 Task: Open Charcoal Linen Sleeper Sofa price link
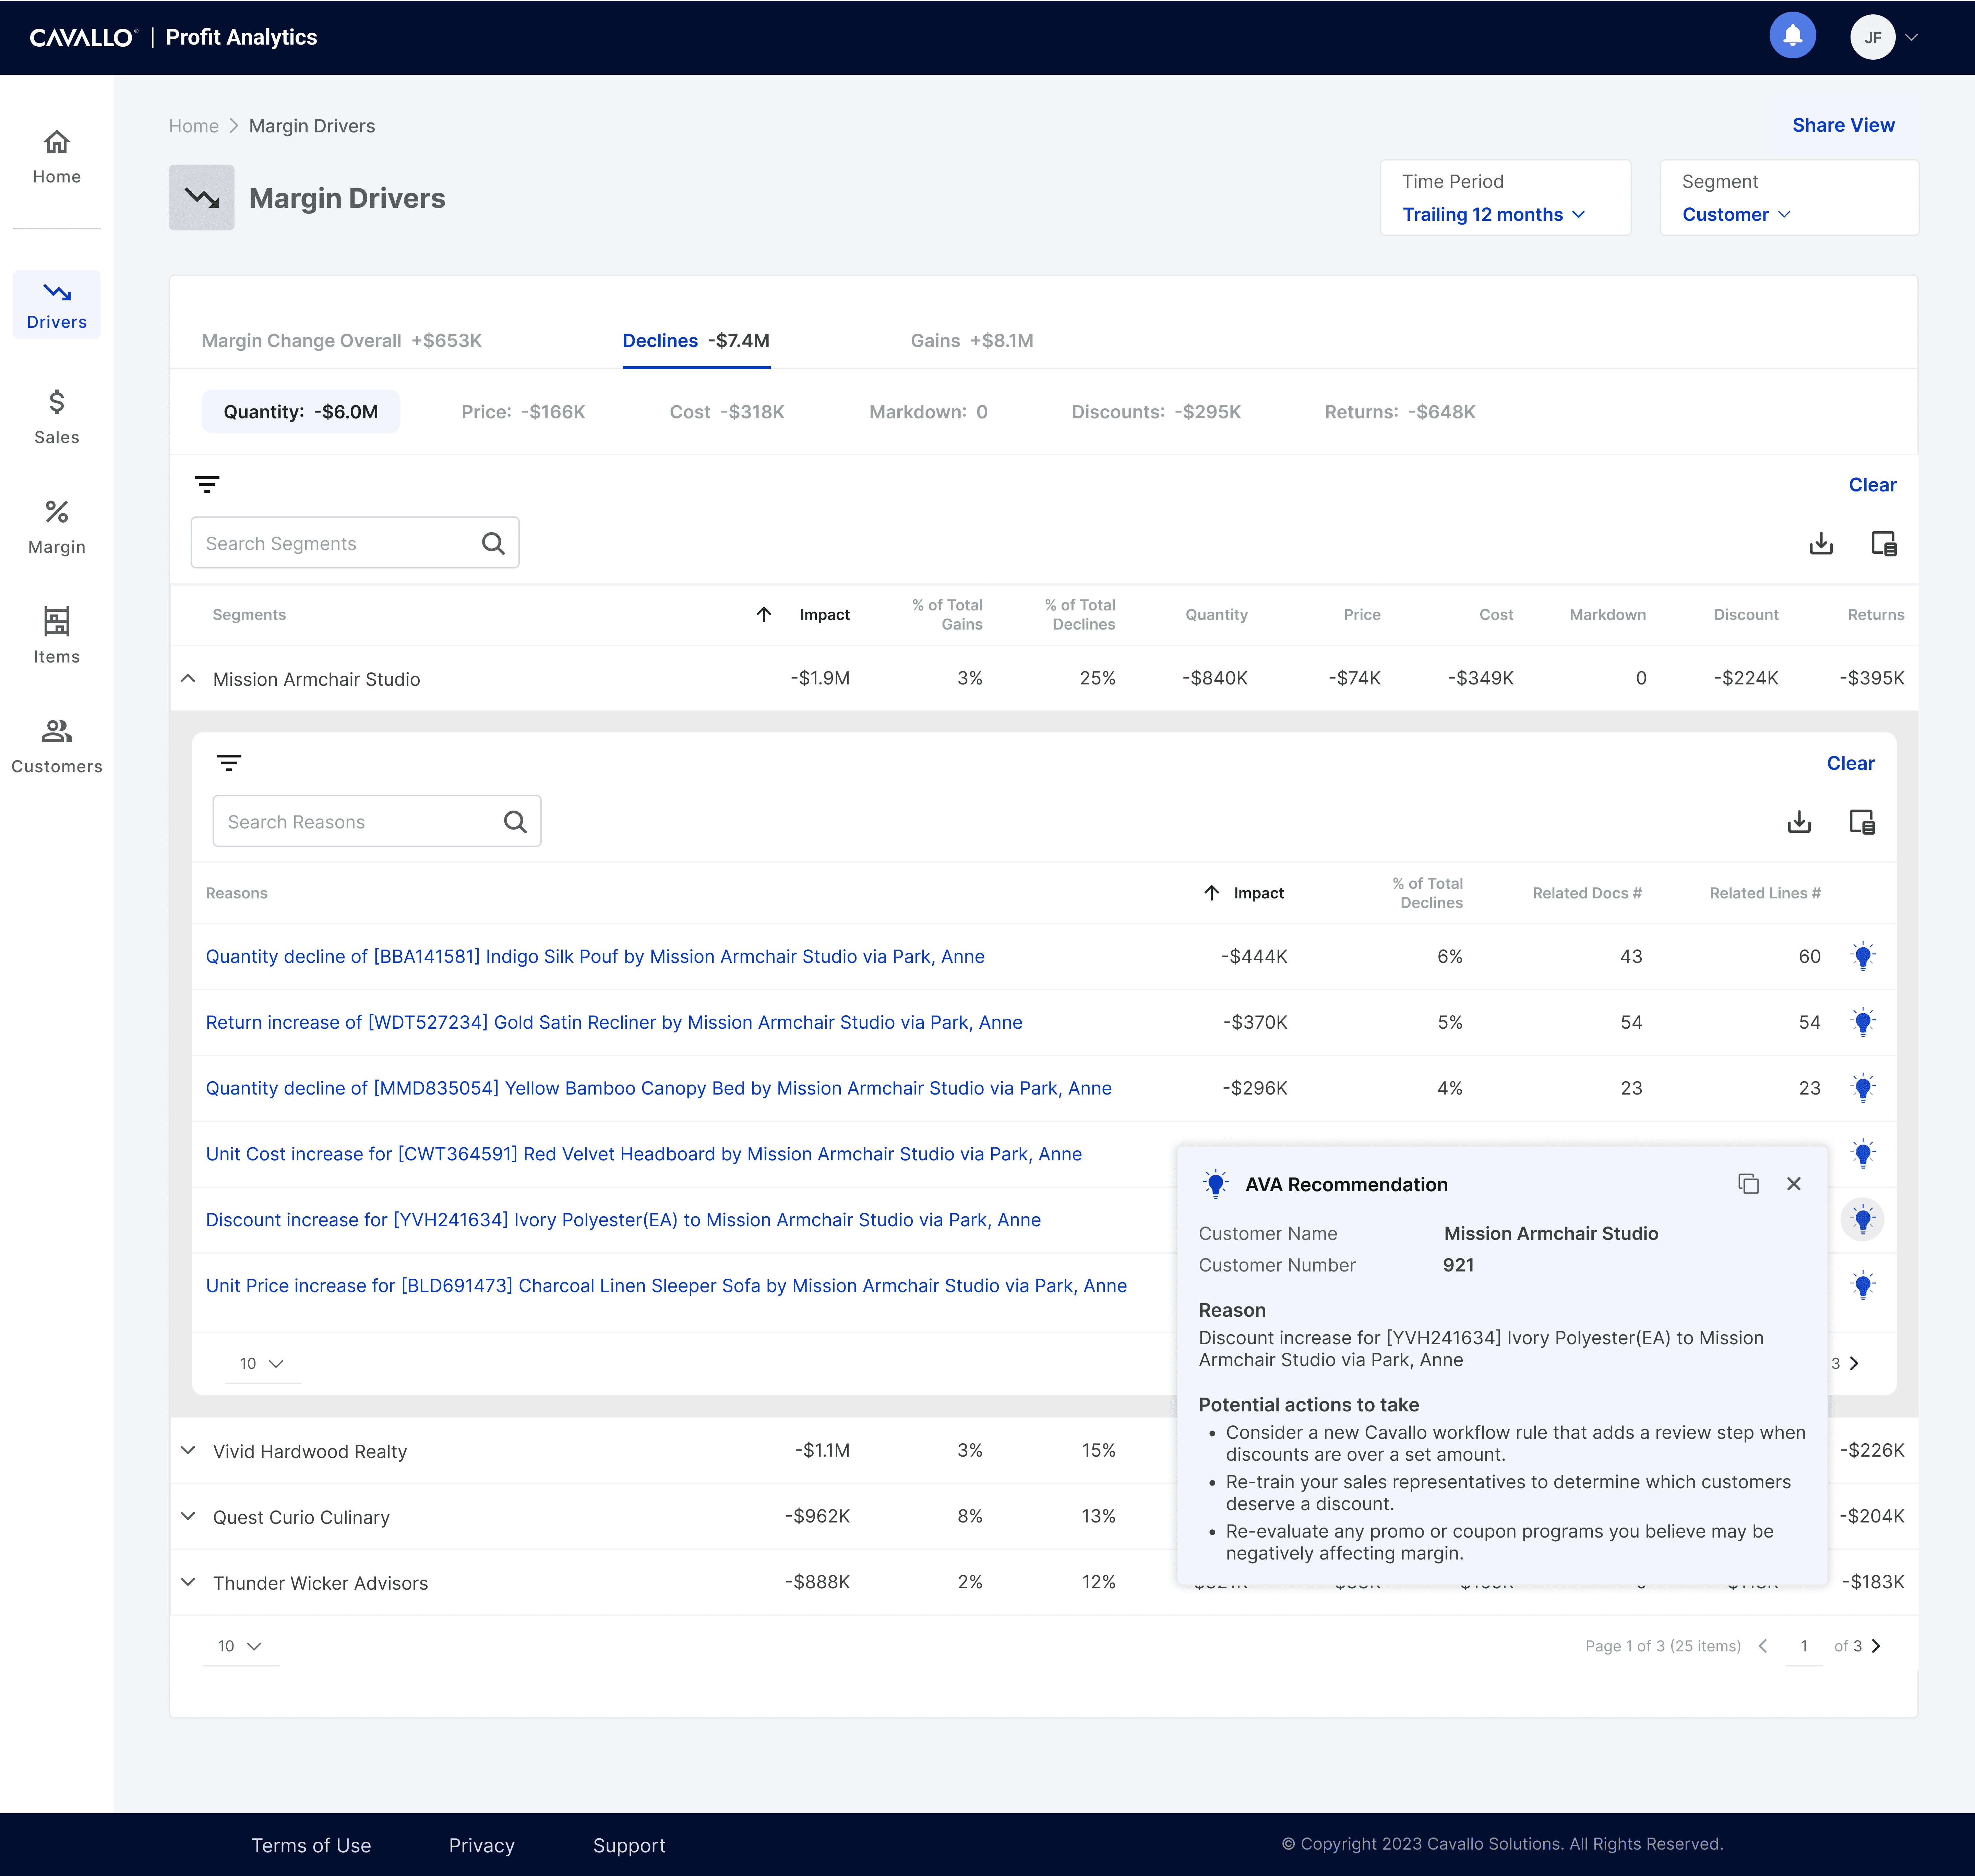point(666,1286)
